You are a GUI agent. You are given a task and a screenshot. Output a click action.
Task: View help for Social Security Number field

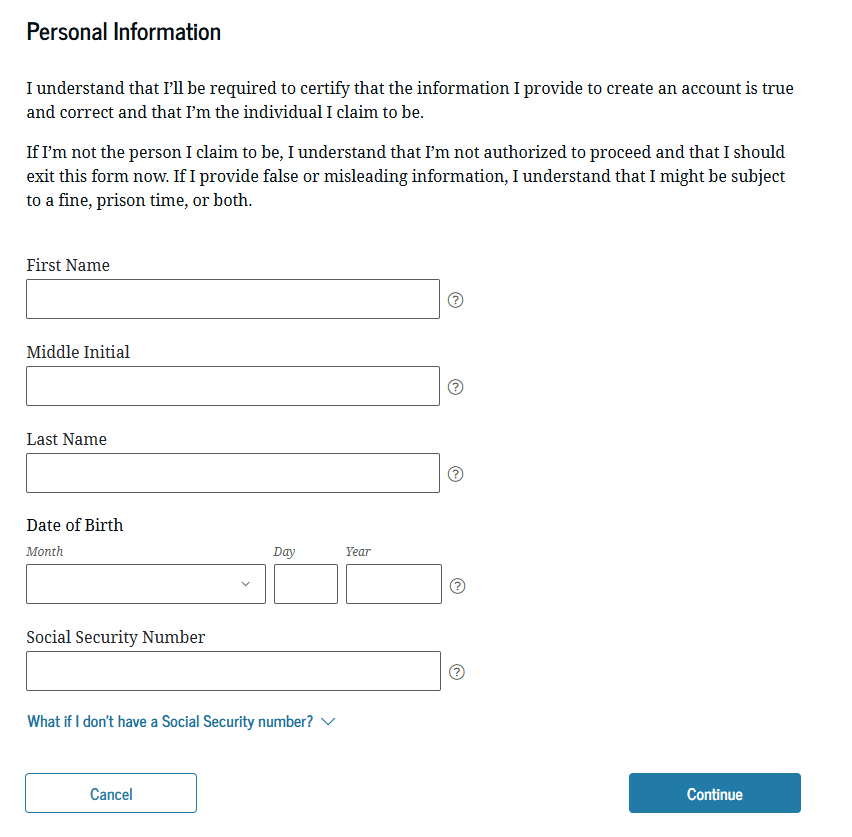coord(457,672)
